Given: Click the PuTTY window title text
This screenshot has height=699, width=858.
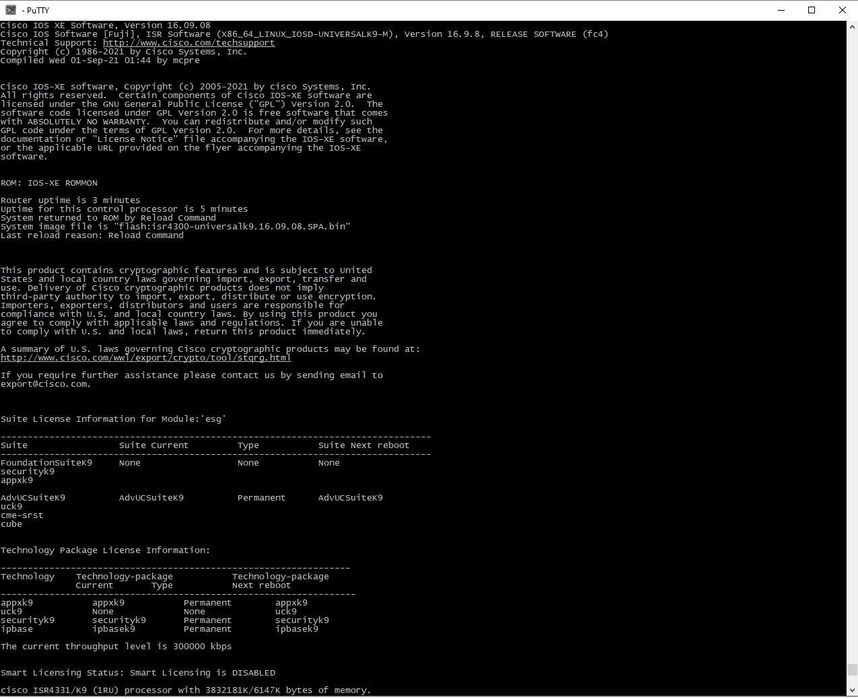Looking at the screenshot, I should (x=36, y=10).
